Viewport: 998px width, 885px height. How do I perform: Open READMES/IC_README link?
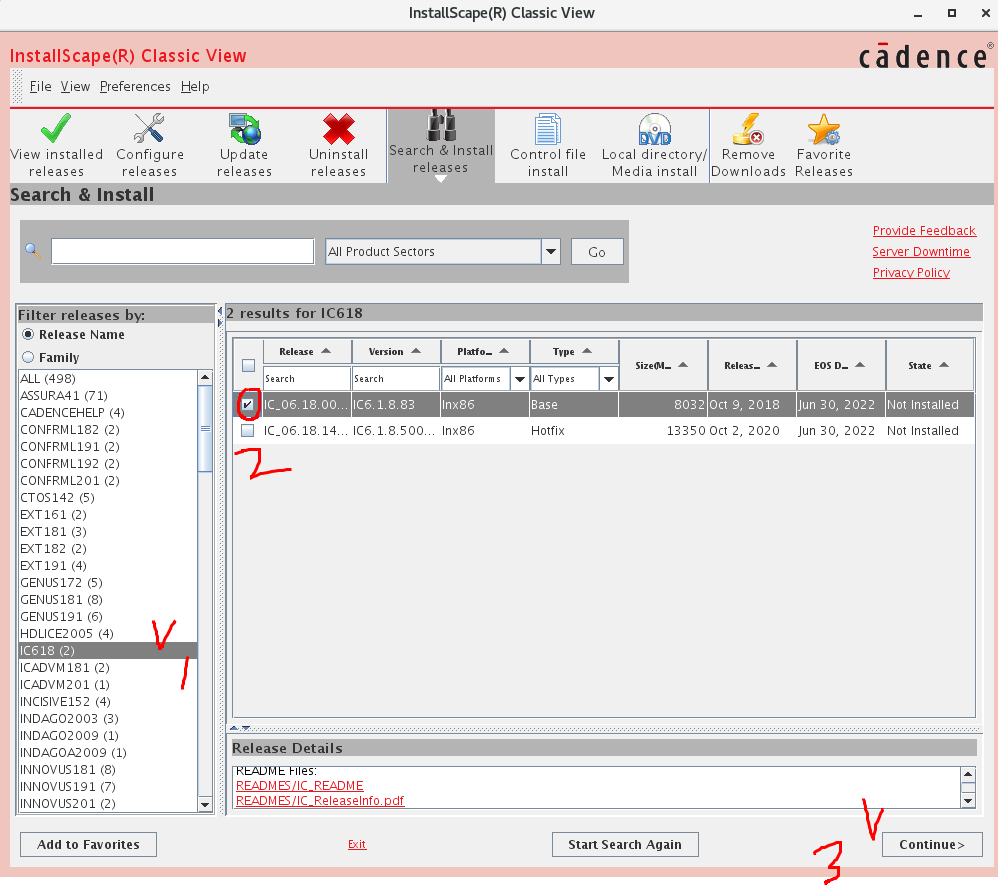(300, 786)
